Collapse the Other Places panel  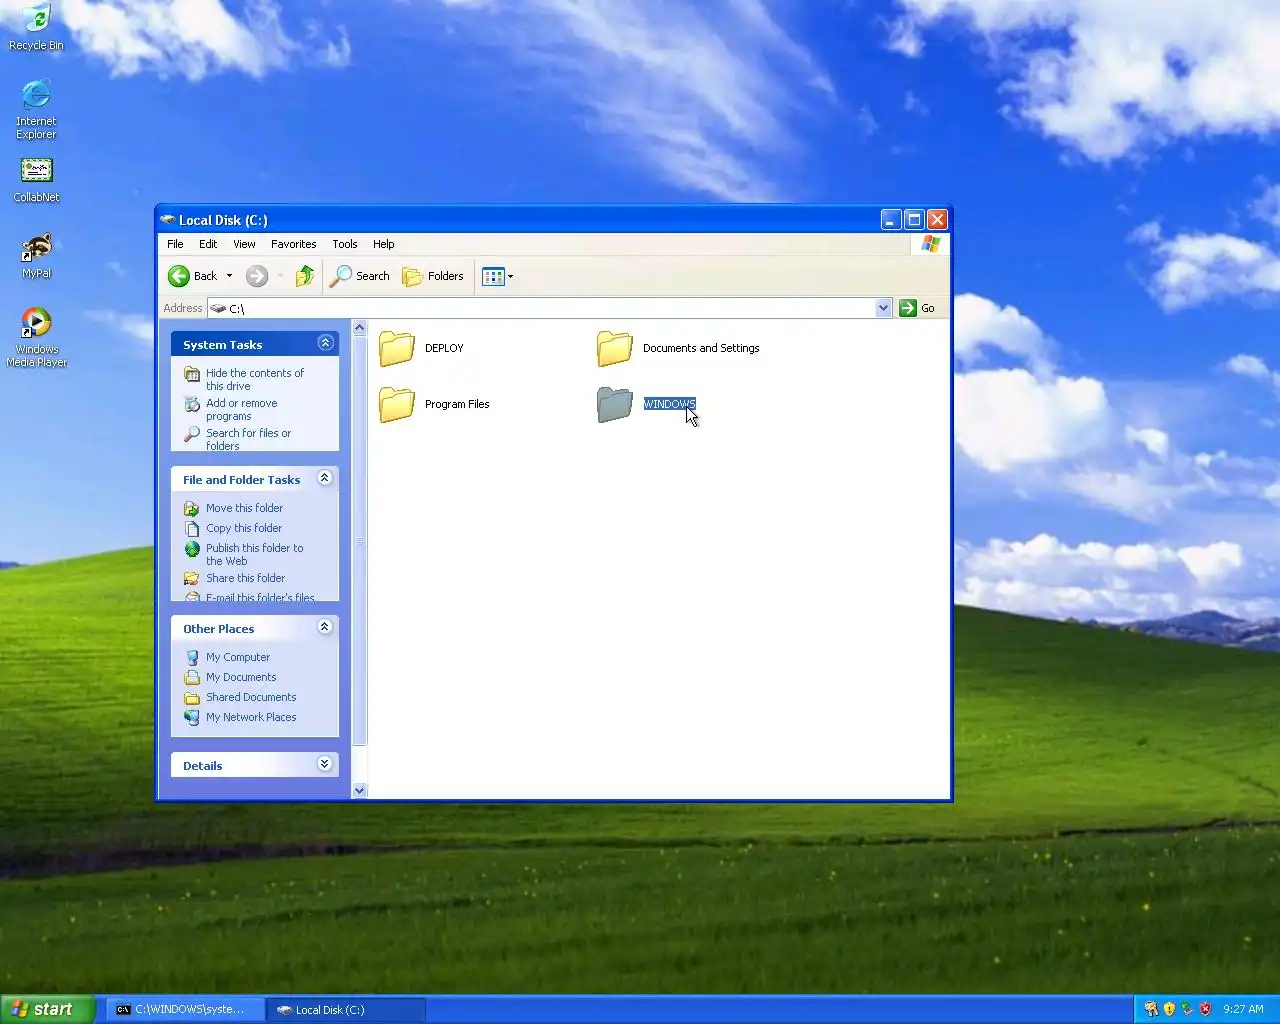pyautogui.click(x=324, y=627)
